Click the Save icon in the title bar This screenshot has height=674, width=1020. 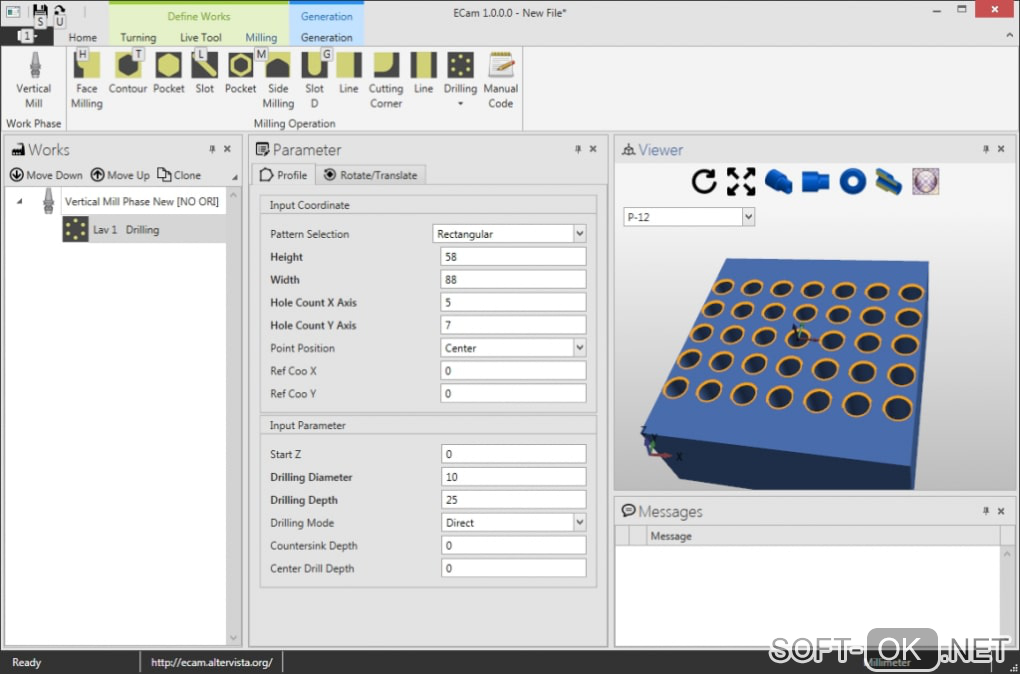pyautogui.click(x=40, y=12)
